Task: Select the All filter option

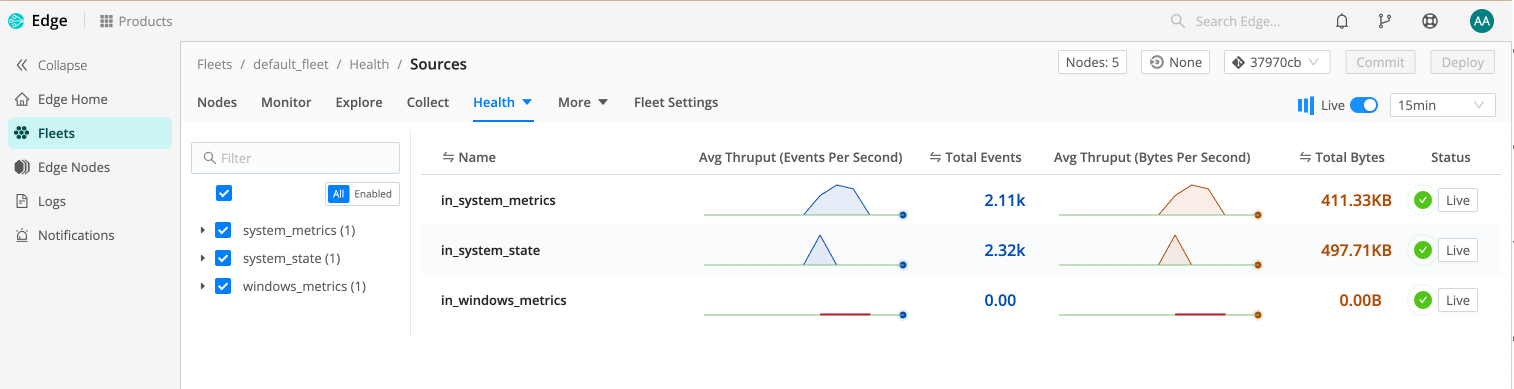Action: (x=338, y=194)
